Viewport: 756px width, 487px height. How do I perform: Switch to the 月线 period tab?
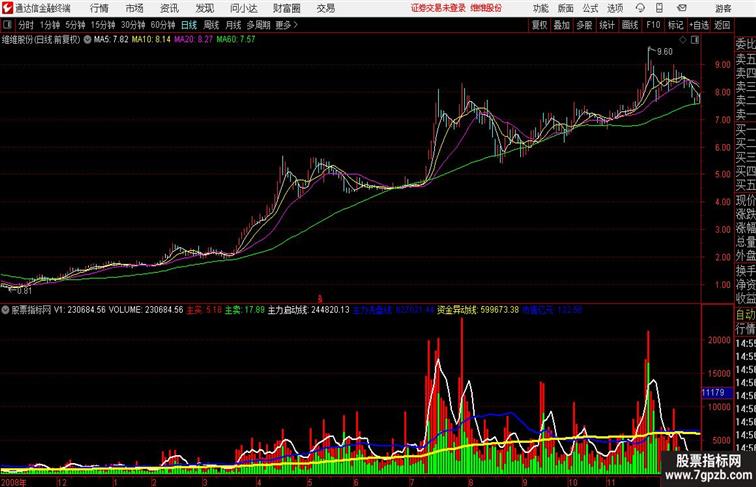pos(233,25)
